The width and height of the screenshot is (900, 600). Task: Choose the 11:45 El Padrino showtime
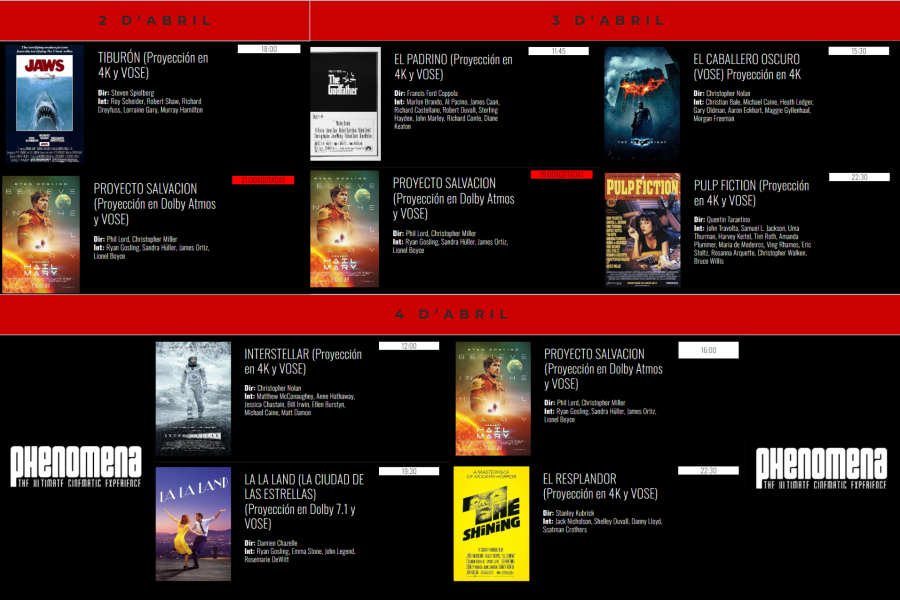(x=558, y=51)
